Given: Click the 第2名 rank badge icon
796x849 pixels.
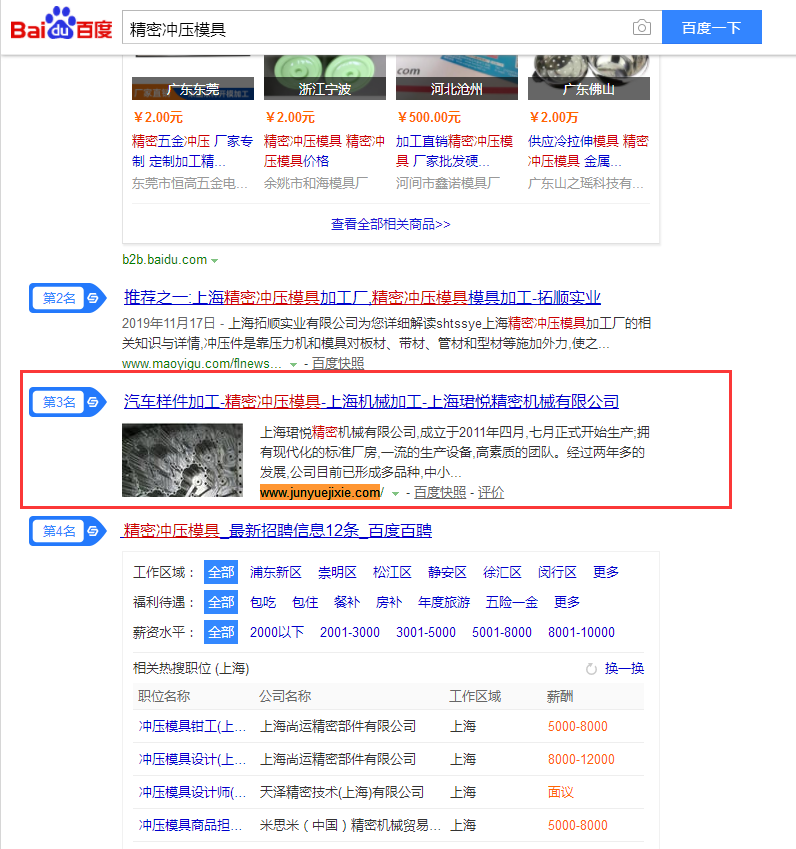Looking at the screenshot, I should (x=68, y=298).
